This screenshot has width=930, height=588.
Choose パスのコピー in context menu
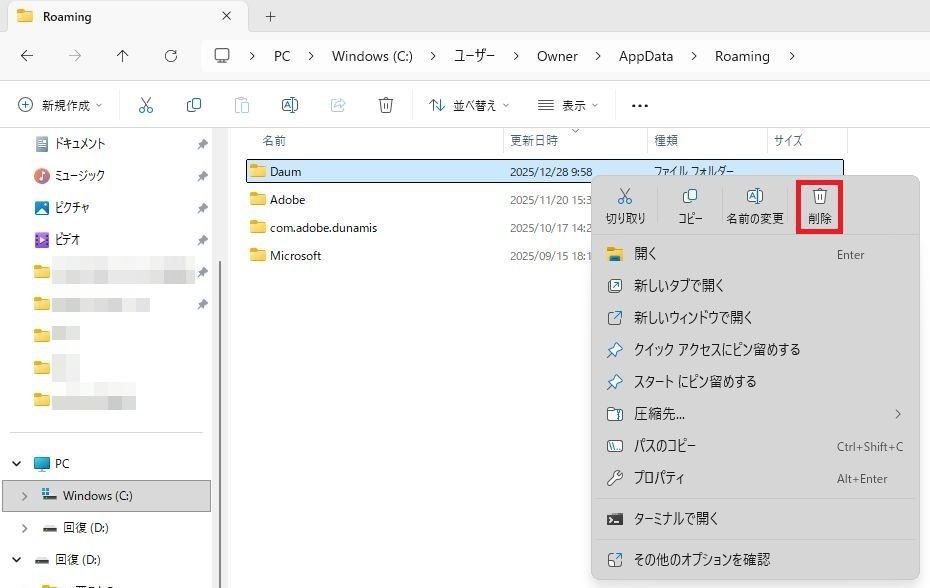pyautogui.click(x=665, y=446)
